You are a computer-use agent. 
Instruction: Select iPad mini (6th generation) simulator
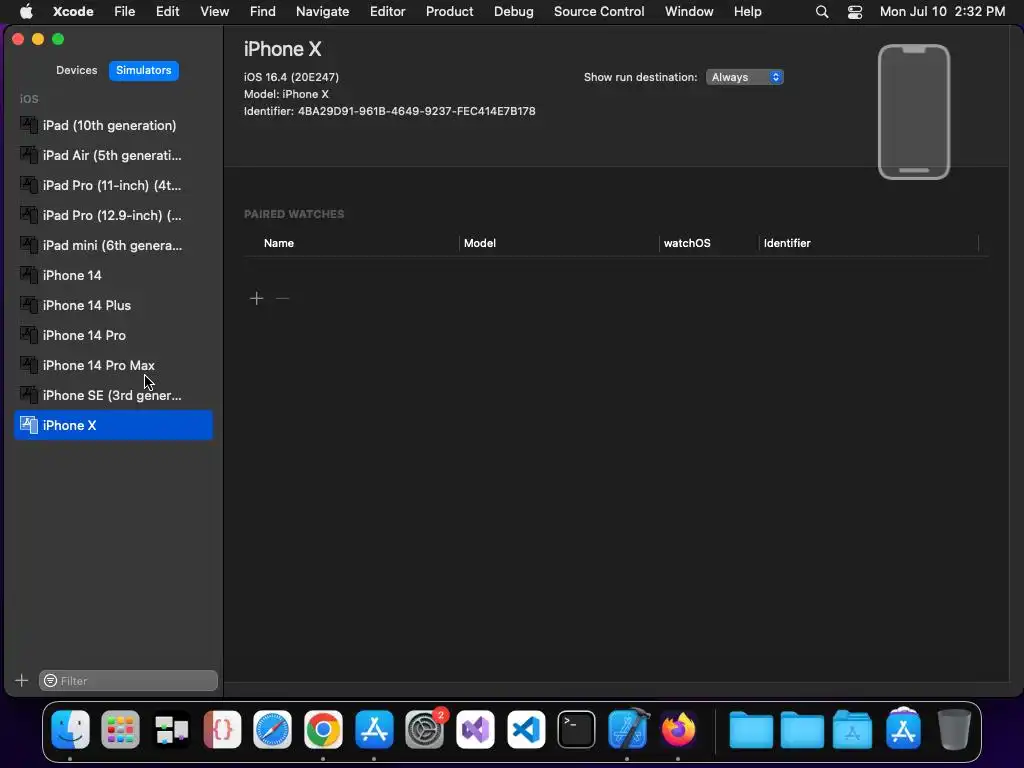[x=113, y=246]
